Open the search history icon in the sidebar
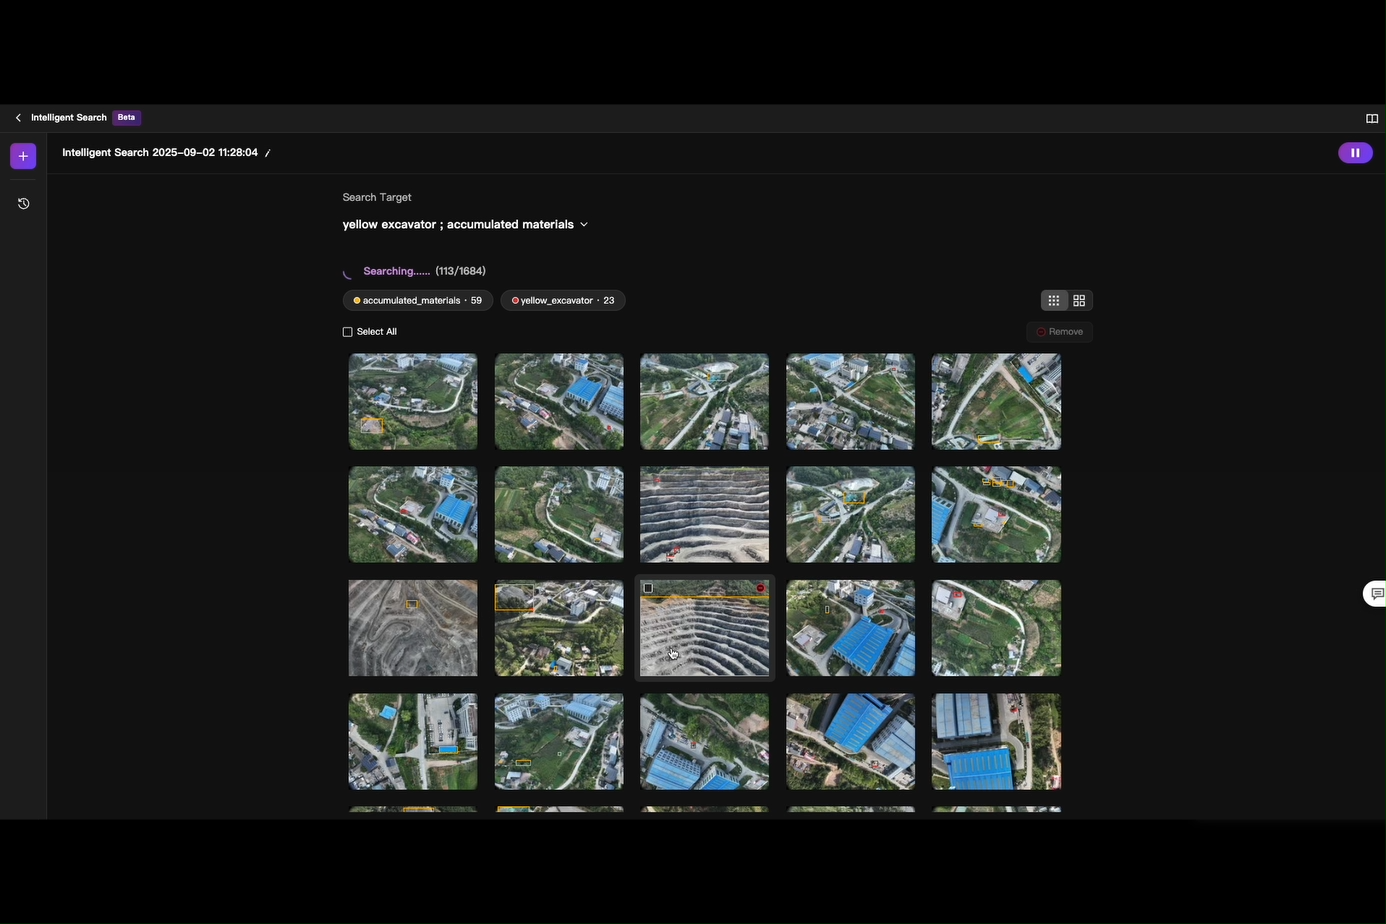 23,204
